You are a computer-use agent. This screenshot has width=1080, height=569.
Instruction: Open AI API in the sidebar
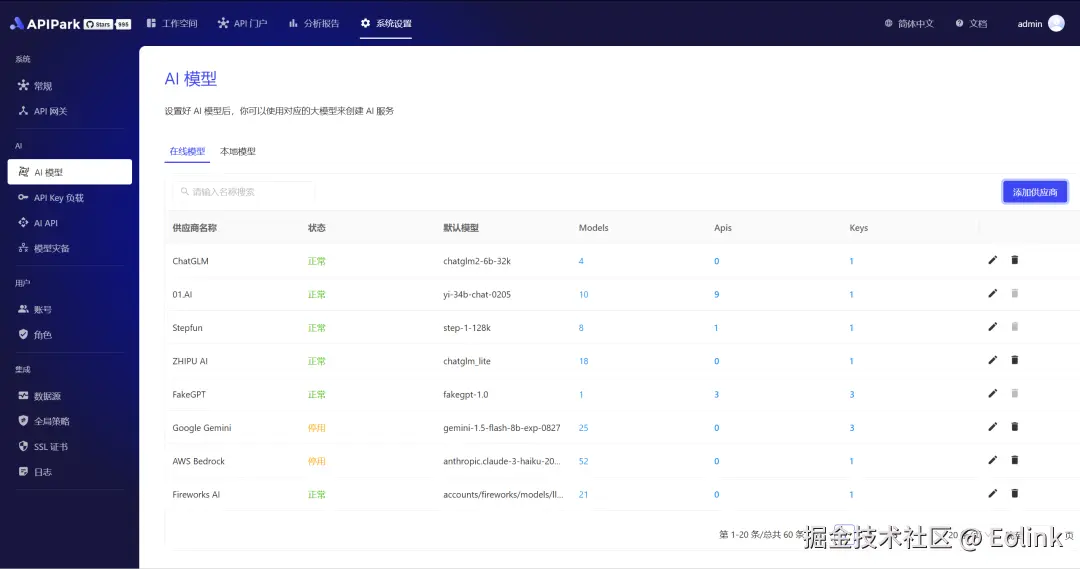[x=70, y=223]
